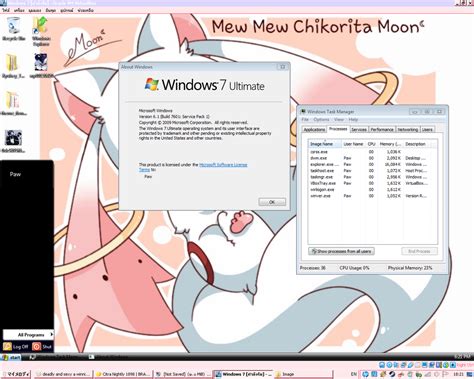Screen dimensions: 474x379
Task: Sort processes by Description column
Action: tap(417, 144)
